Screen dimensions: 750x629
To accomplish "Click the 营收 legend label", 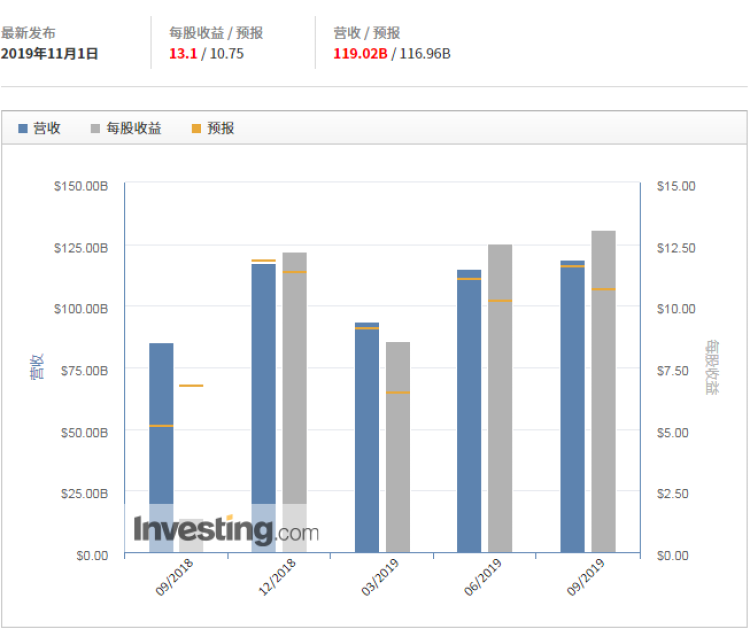I will [x=47, y=128].
